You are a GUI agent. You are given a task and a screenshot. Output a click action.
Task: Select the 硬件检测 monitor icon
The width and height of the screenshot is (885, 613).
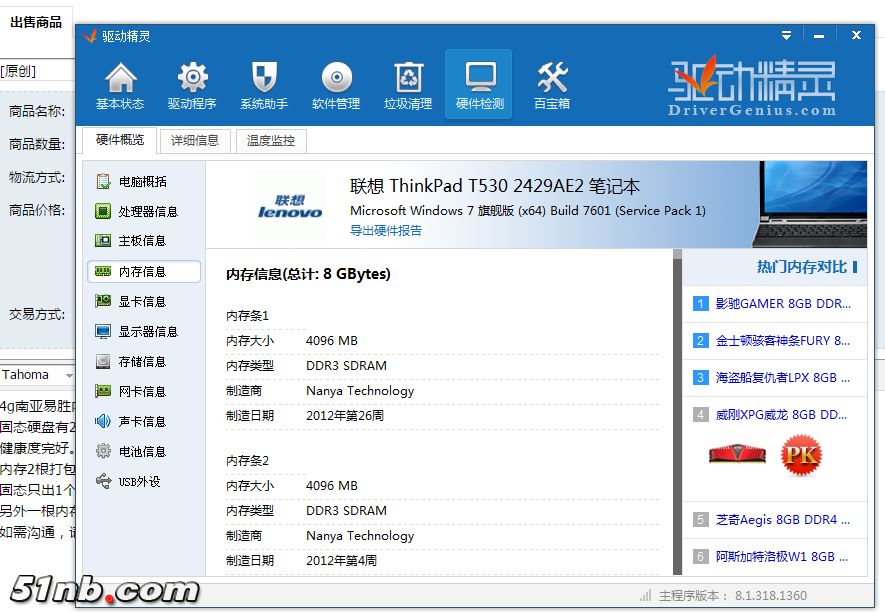pyautogui.click(x=479, y=84)
